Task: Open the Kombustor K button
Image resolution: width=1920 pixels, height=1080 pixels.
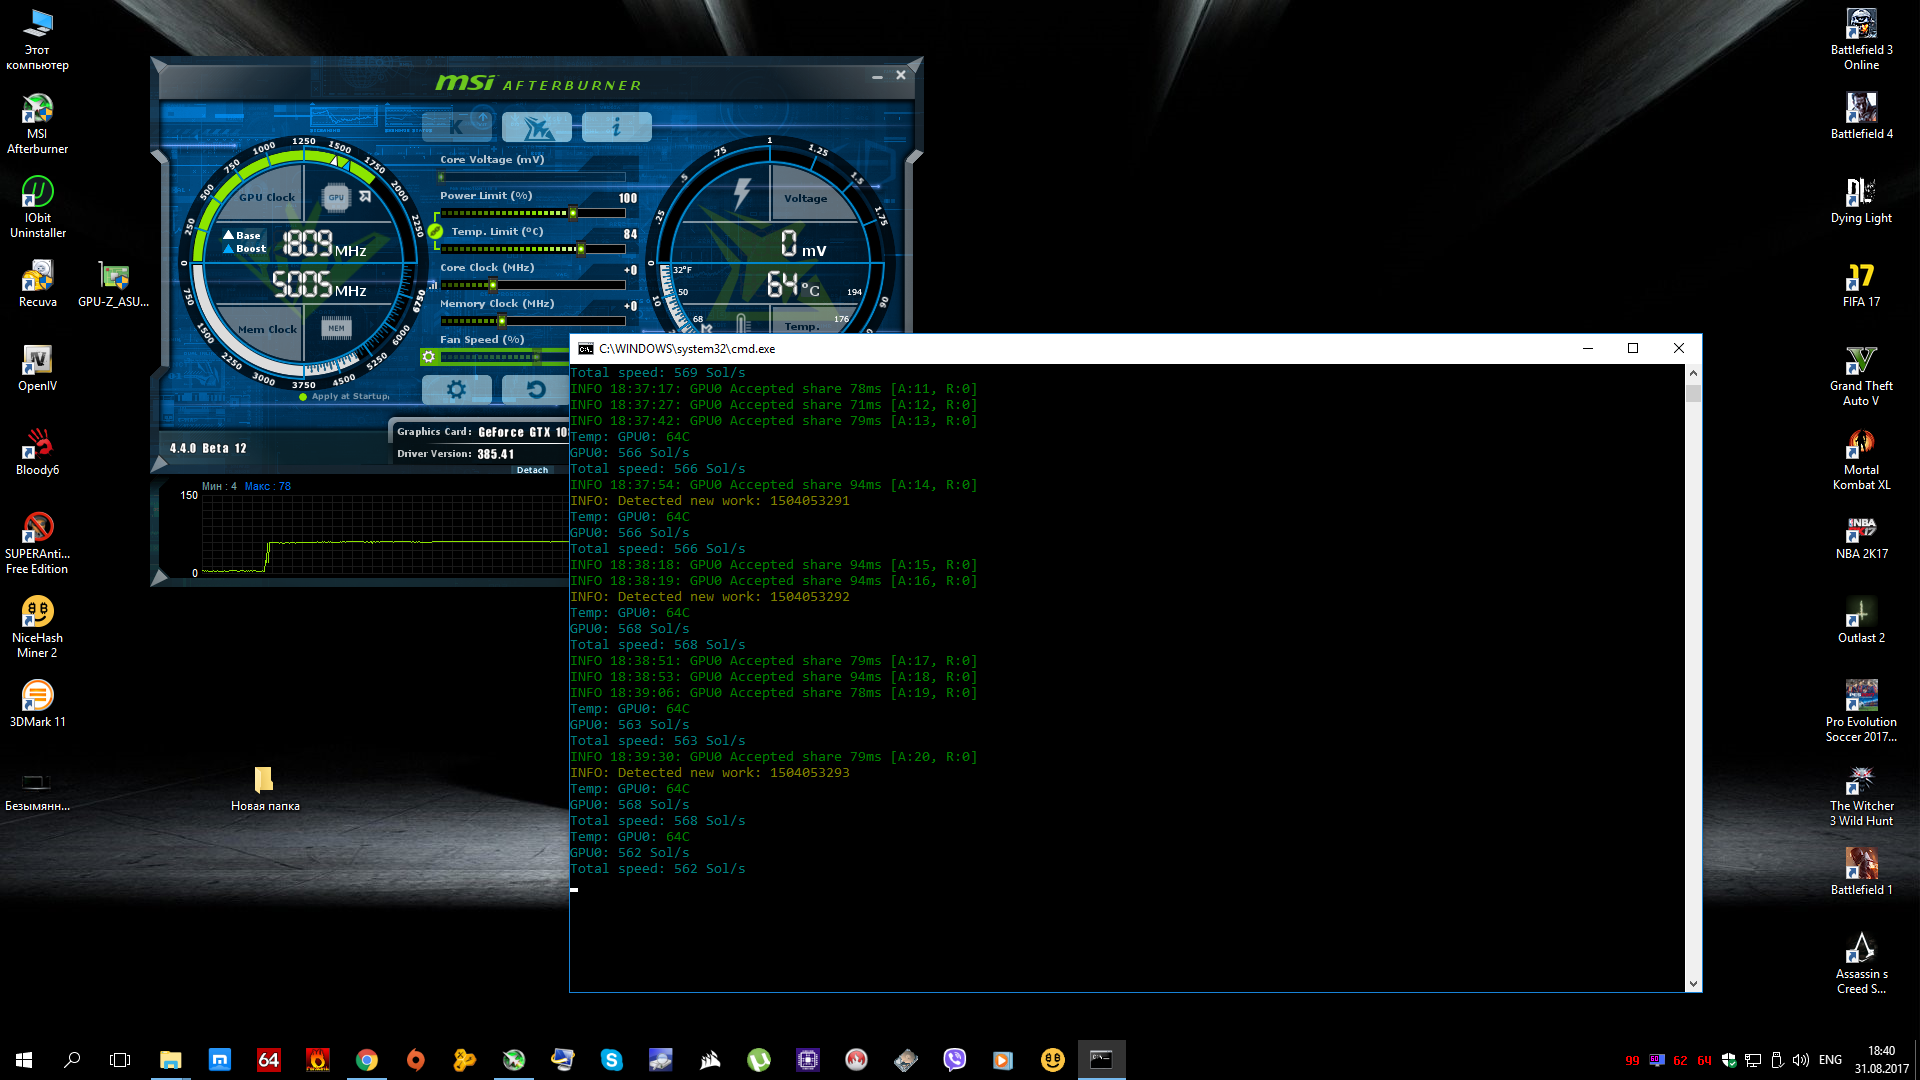Action: pyautogui.click(x=456, y=127)
